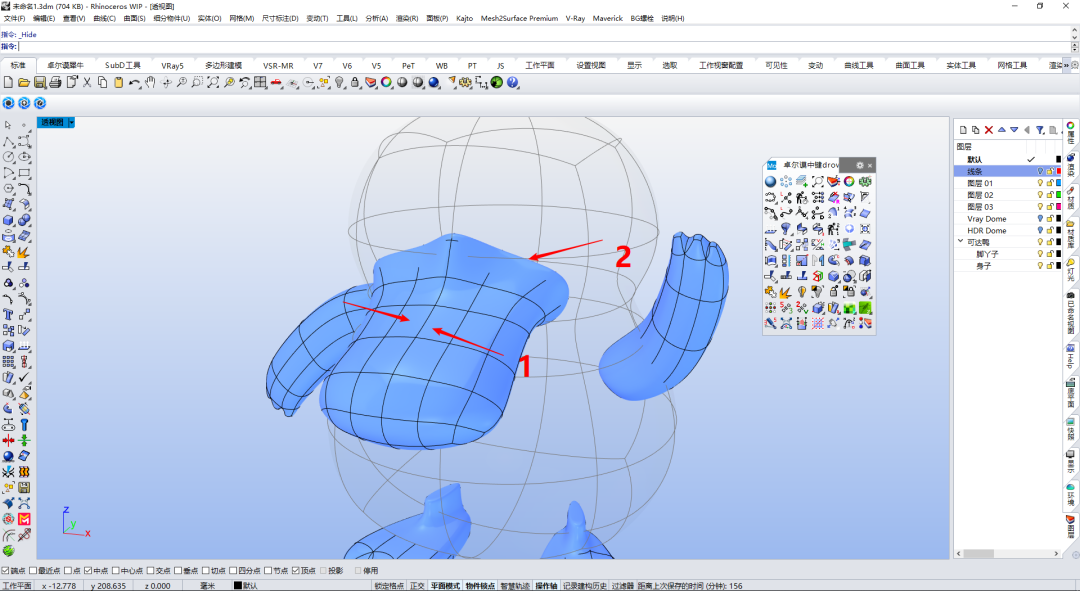Cut selection with the scissors icon
The height and width of the screenshot is (591, 1080).
pyautogui.click(x=87, y=82)
